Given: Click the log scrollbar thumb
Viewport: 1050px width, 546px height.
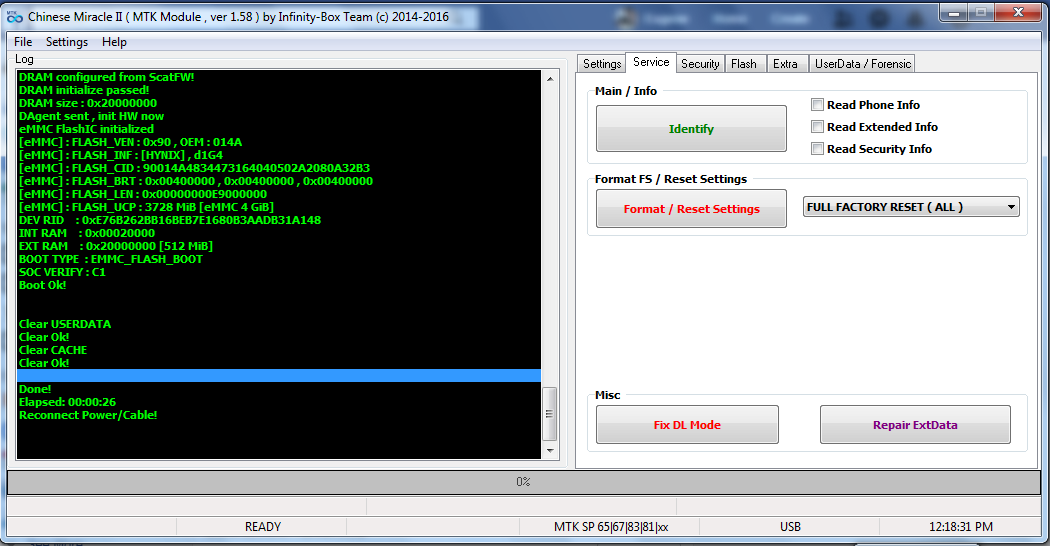Looking at the screenshot, I should (550, 414).
